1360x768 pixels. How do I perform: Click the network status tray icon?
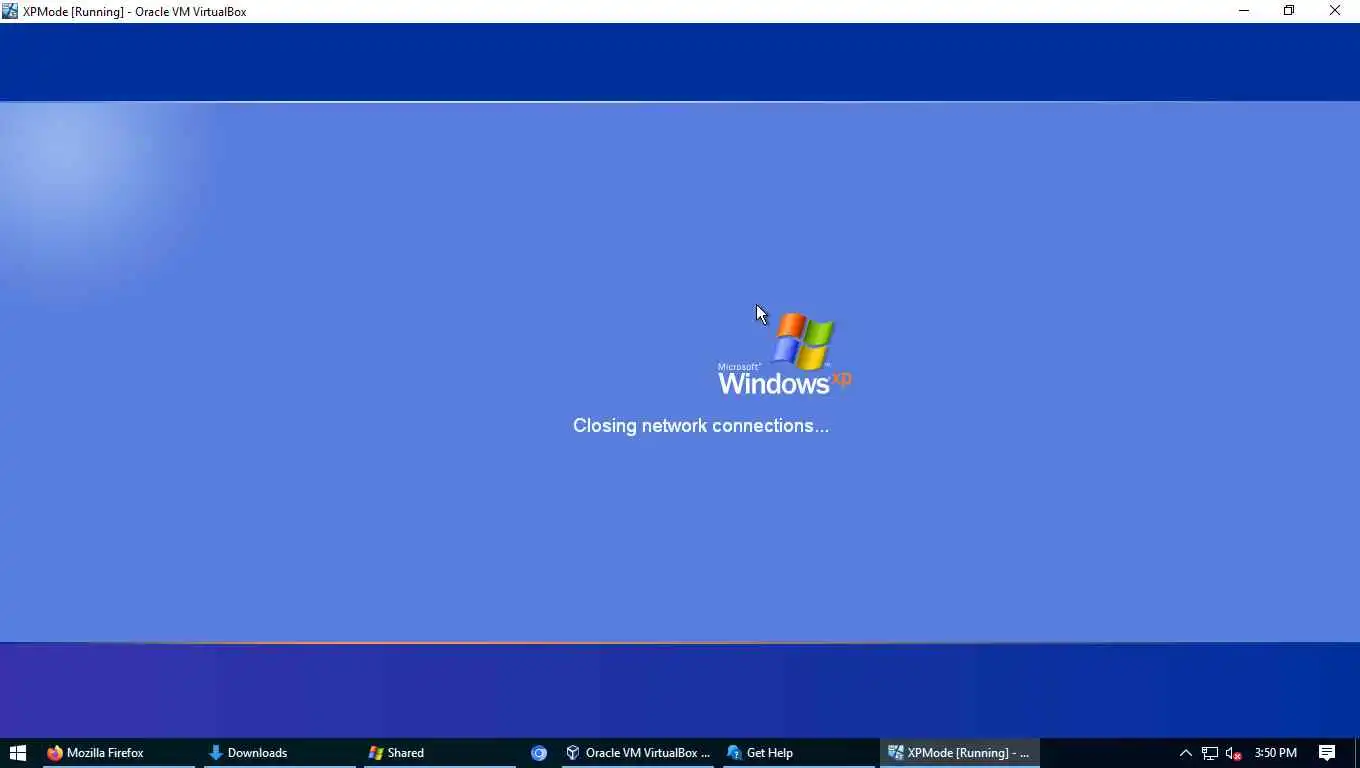click(x=1210, y=753)
